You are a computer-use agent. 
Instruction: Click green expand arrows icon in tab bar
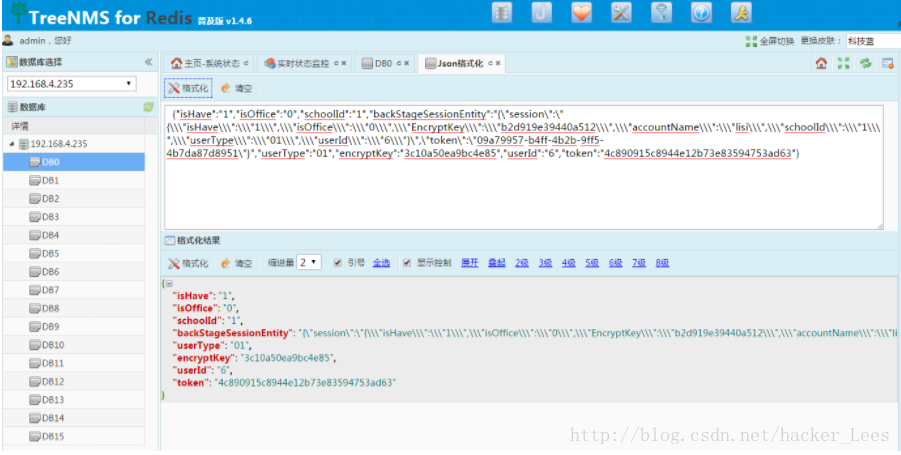844,63
